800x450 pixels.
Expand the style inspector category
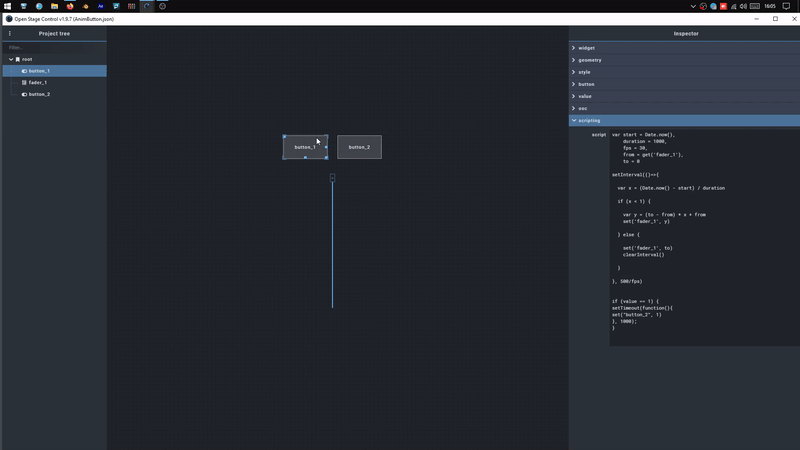684,72
